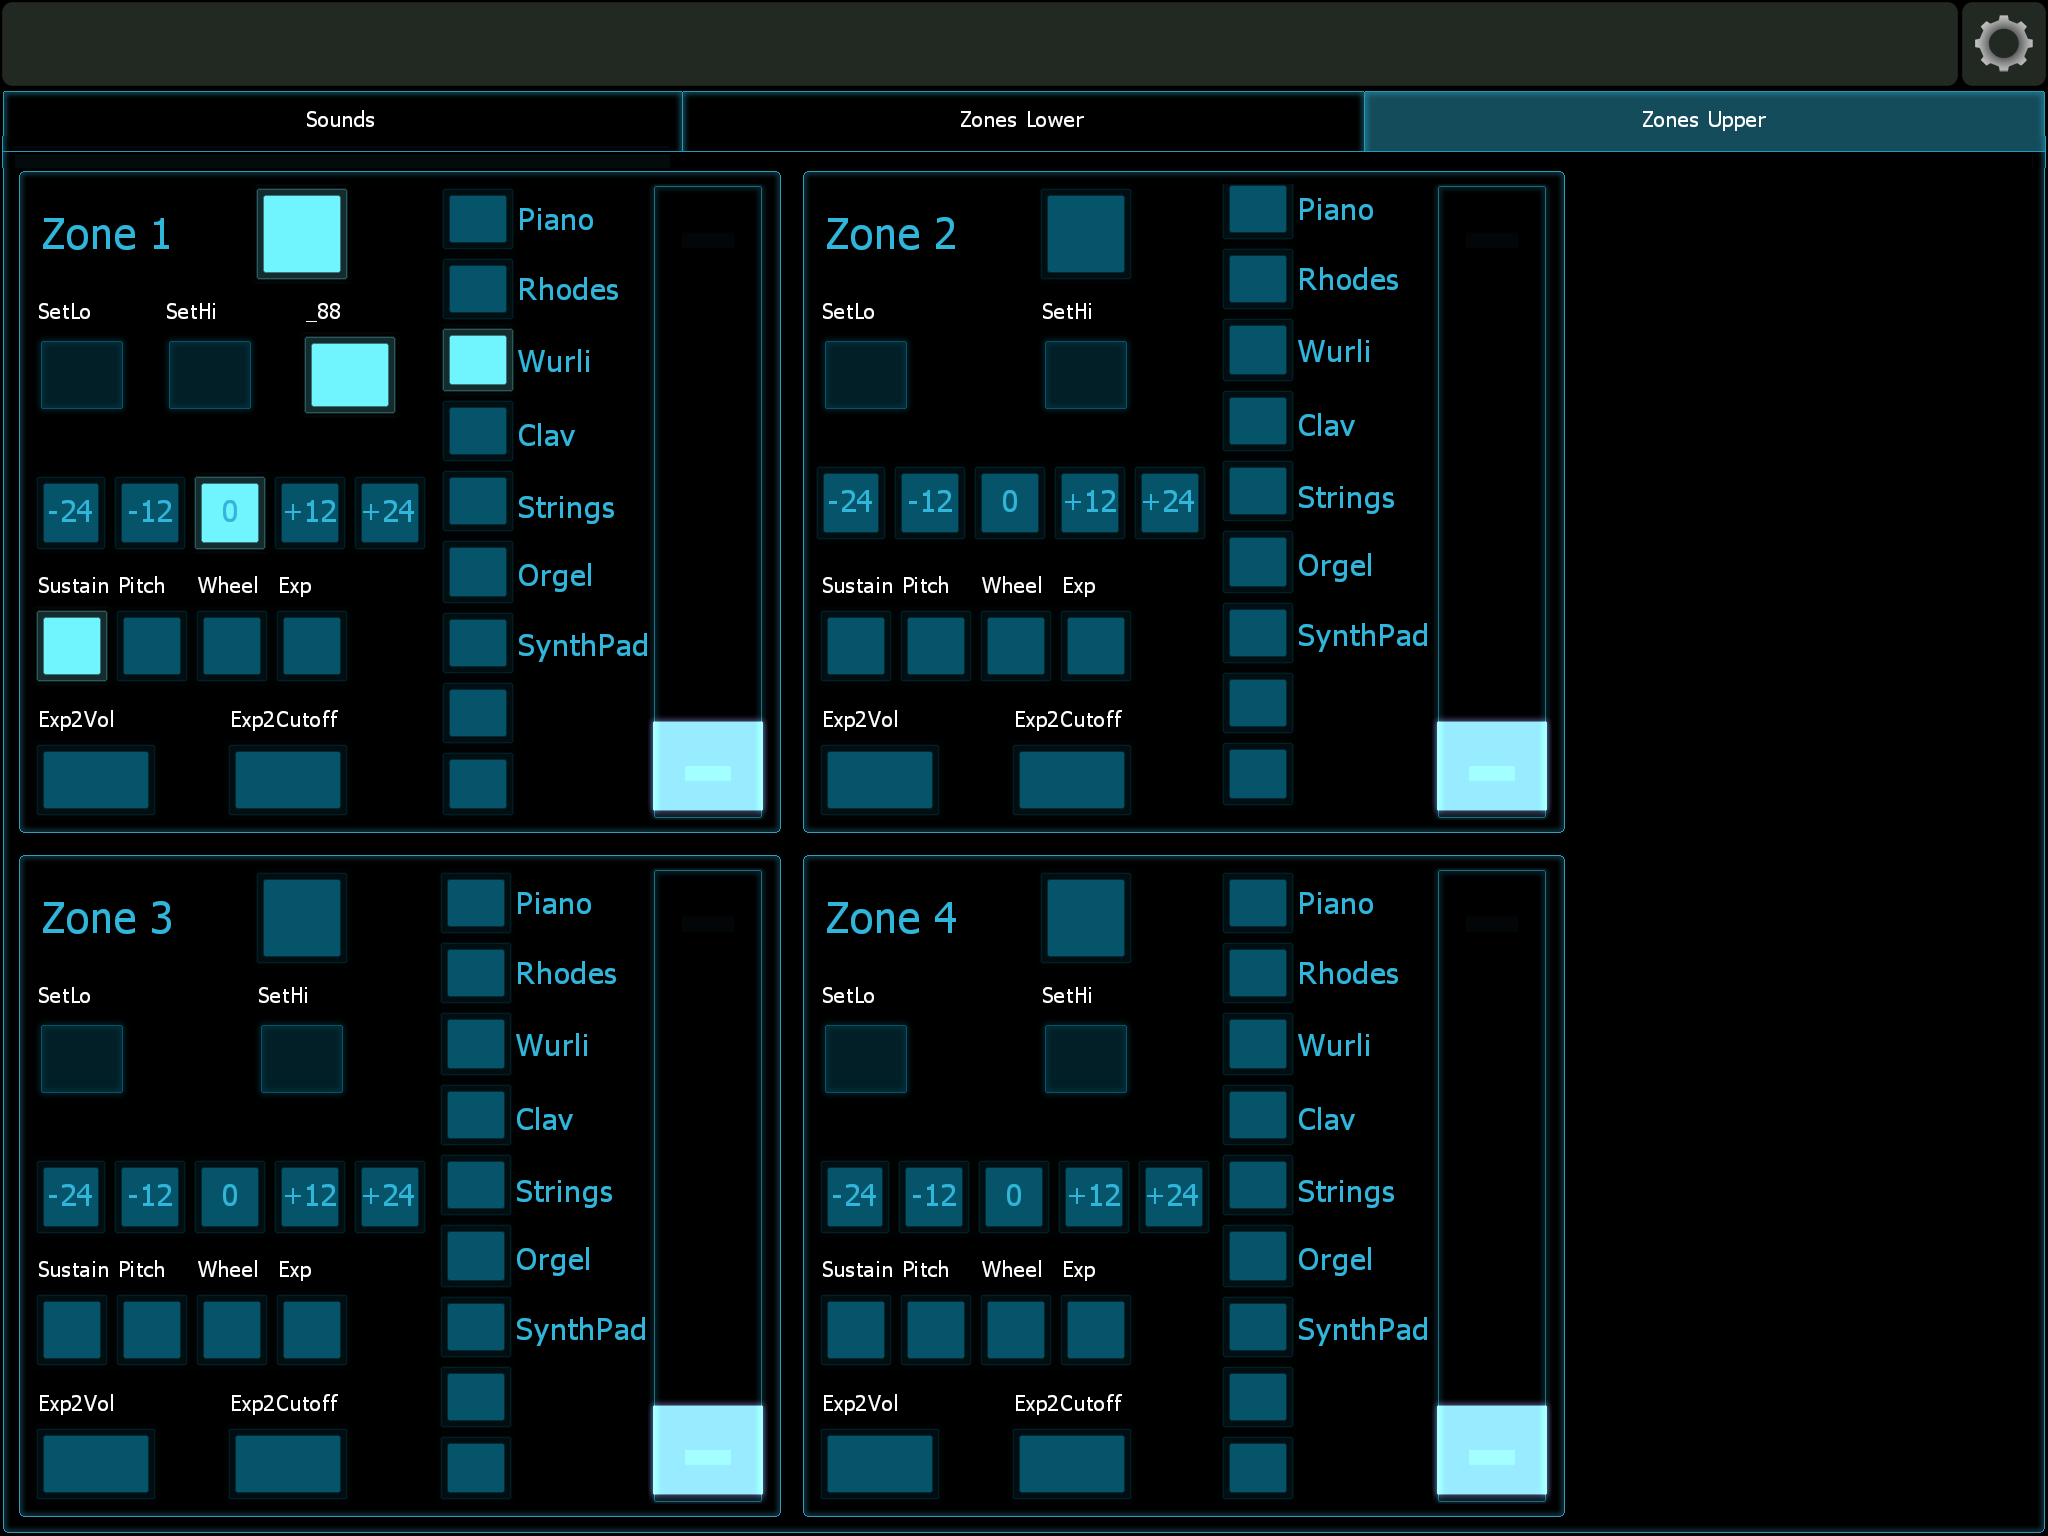Switch to the Sounds tab
Viewport: 2048px width, 1536px height.
click(x=341, y=120)
